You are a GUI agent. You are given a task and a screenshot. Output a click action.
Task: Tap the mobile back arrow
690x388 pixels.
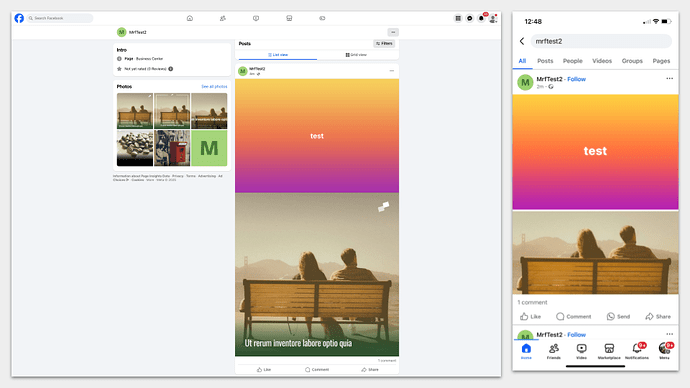click(x=522, y=41)
